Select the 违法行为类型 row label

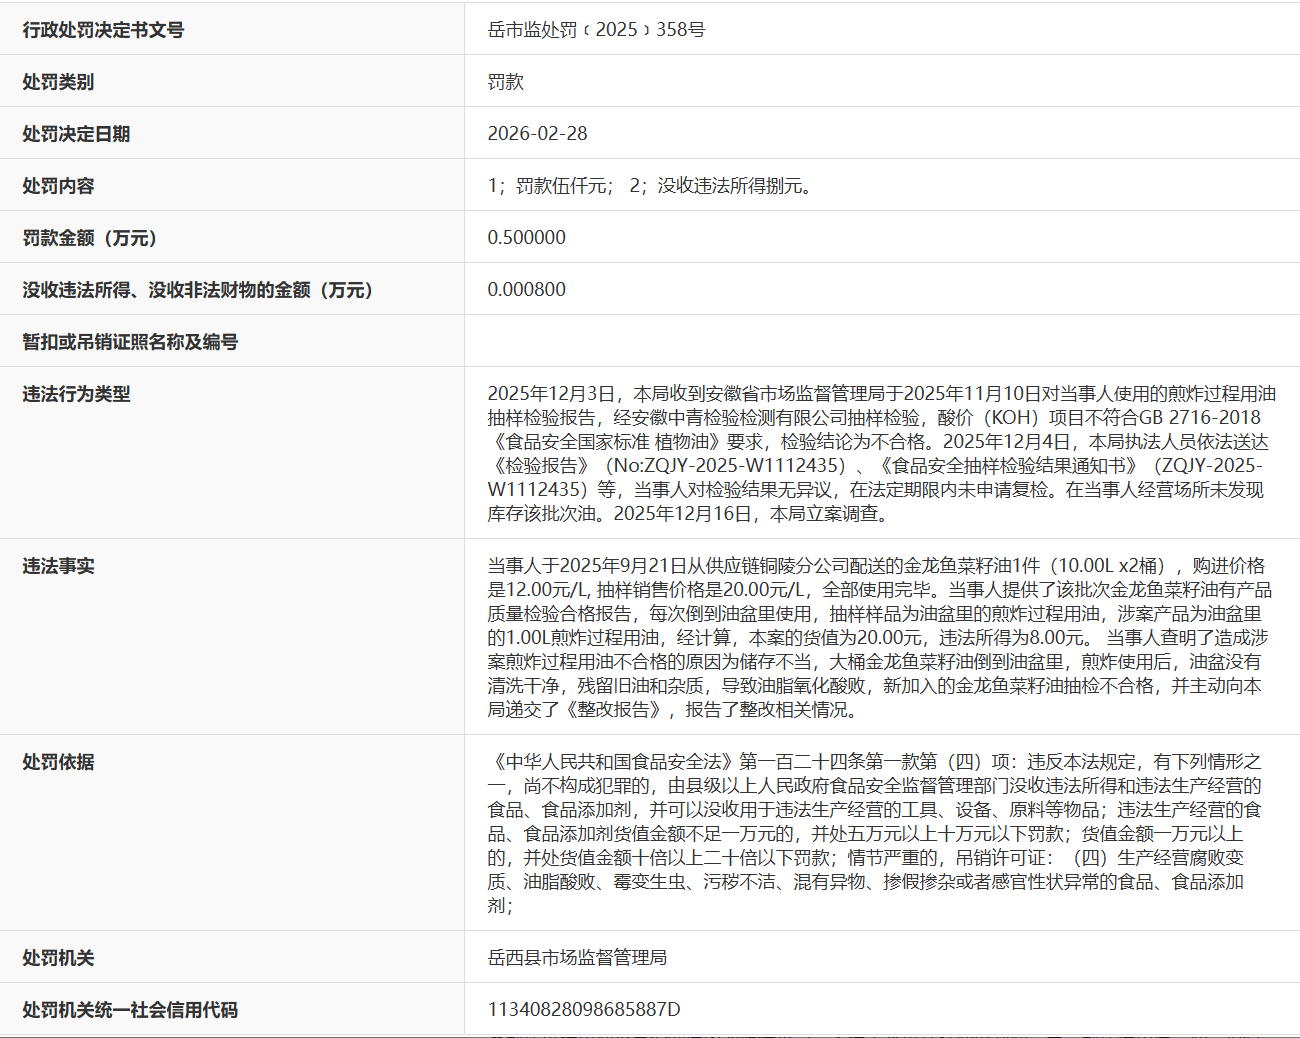76,394
